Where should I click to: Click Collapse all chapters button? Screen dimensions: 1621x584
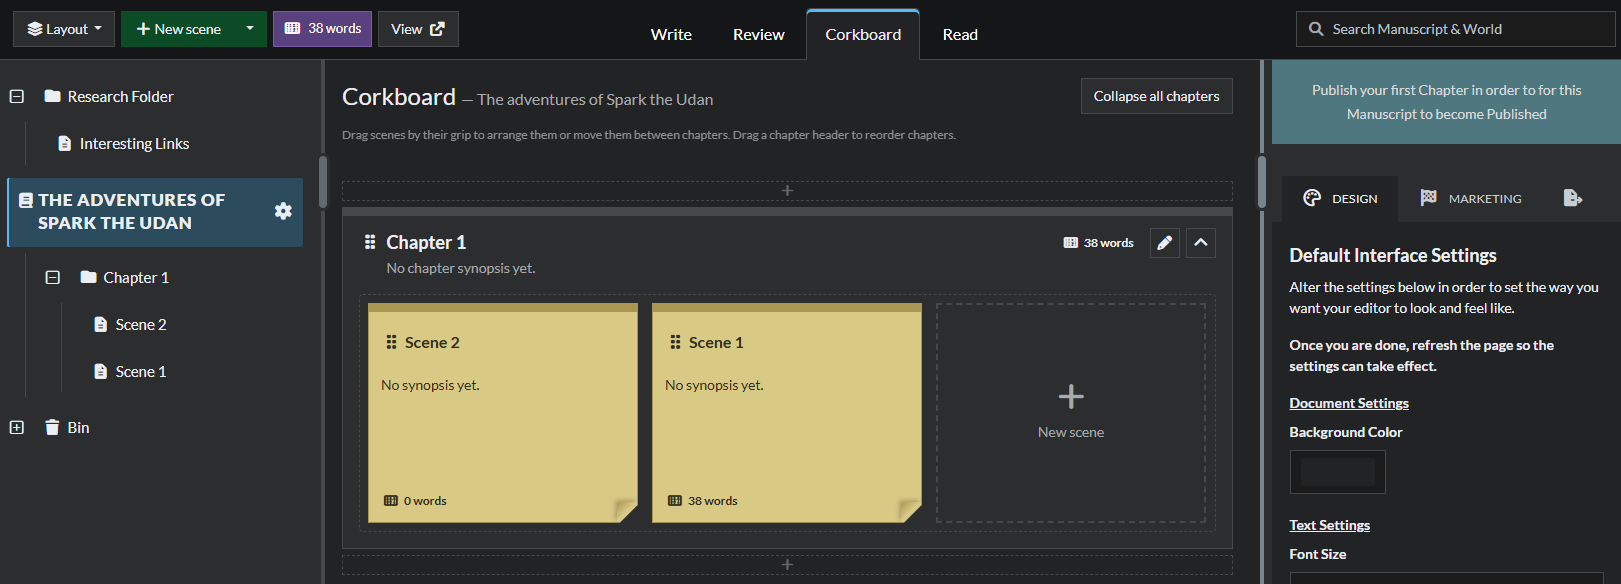(x=1157, y=96)
